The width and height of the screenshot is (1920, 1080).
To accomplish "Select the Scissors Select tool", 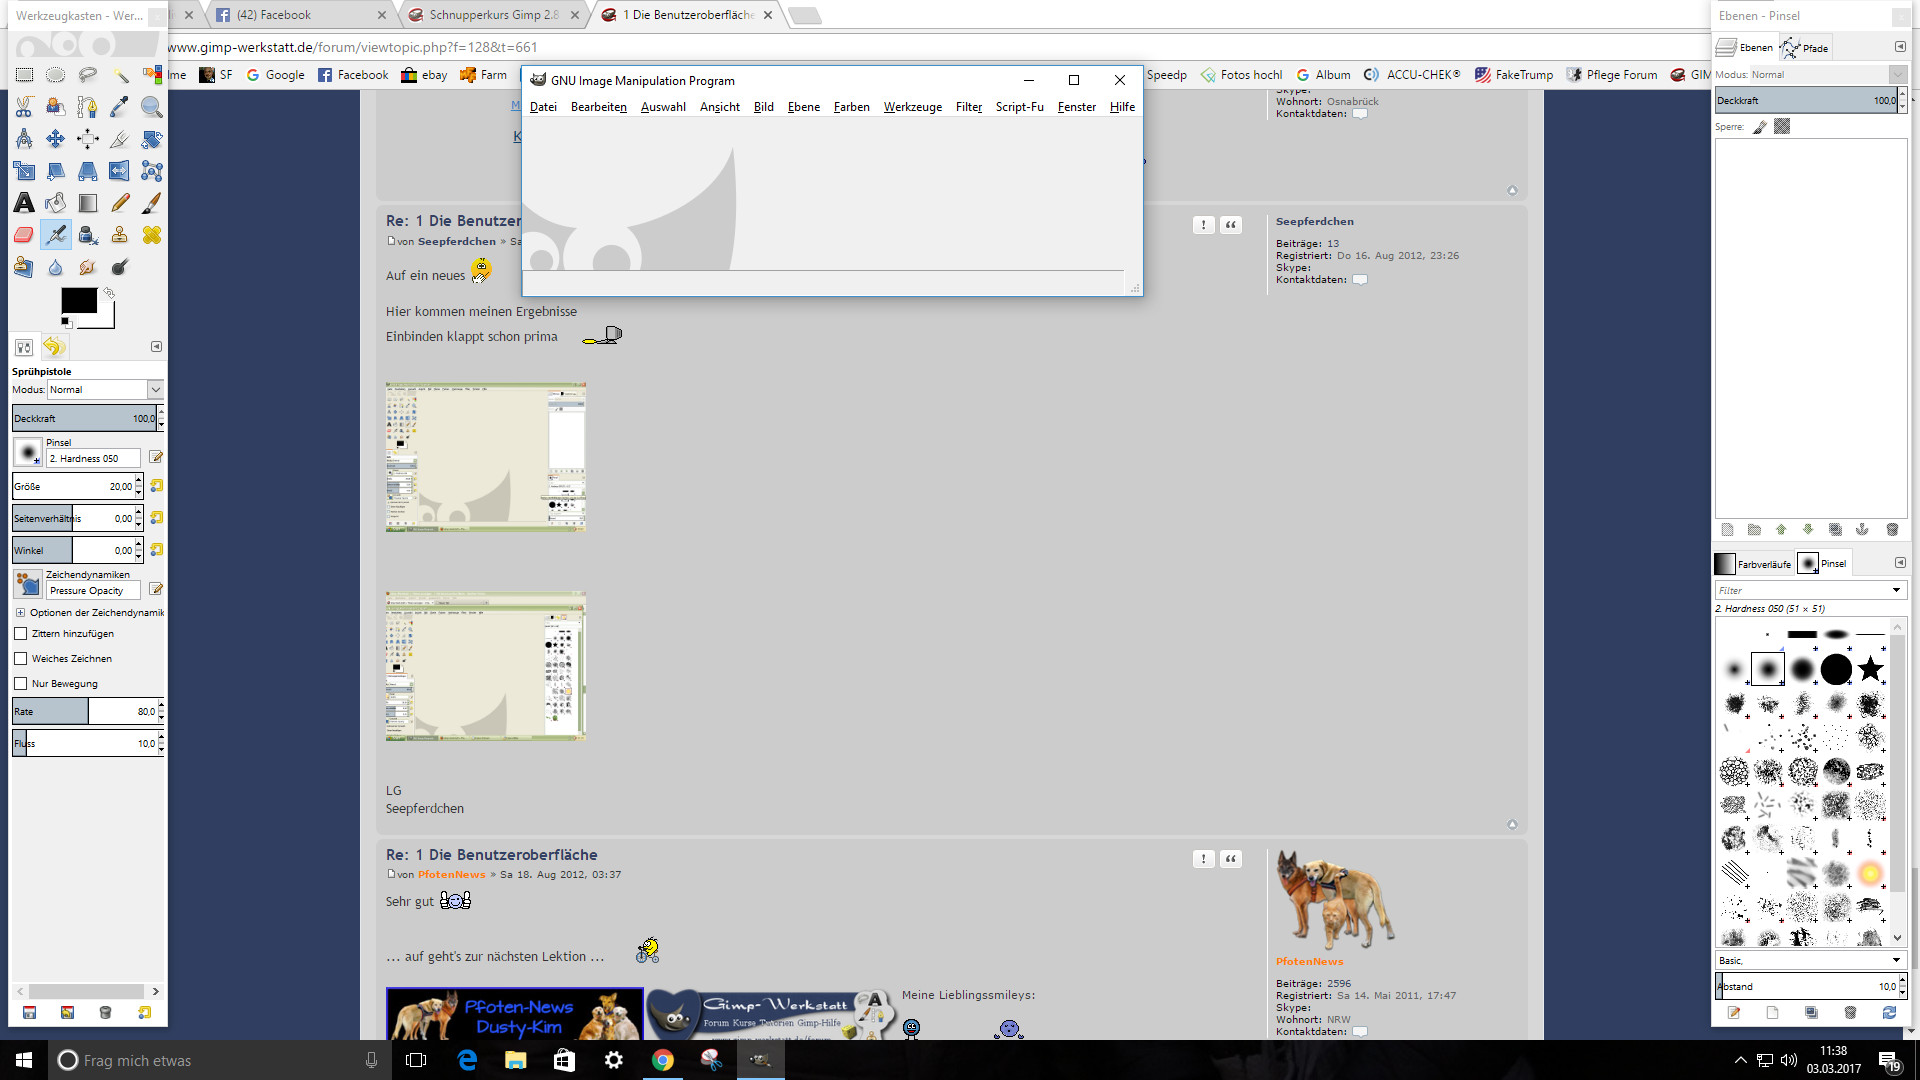I will [x=24, y=107].
